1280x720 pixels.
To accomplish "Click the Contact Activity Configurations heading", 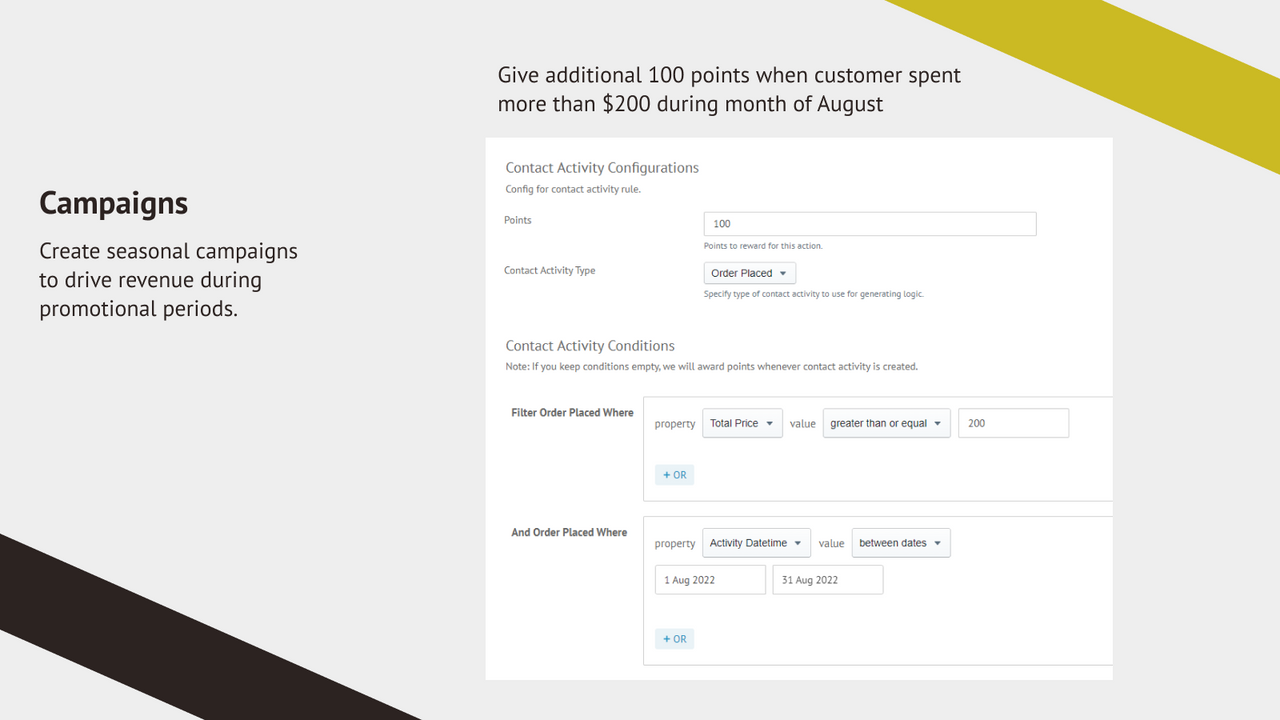I will [x=601, y=167].
